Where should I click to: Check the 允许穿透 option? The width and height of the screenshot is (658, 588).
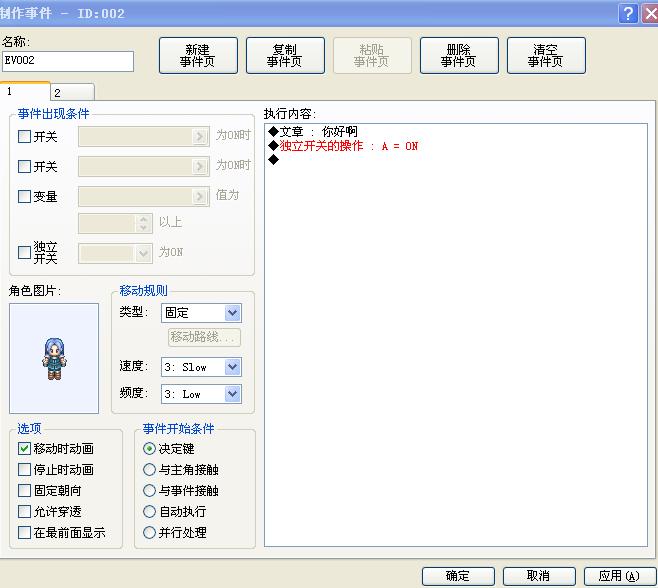(24, 512)
